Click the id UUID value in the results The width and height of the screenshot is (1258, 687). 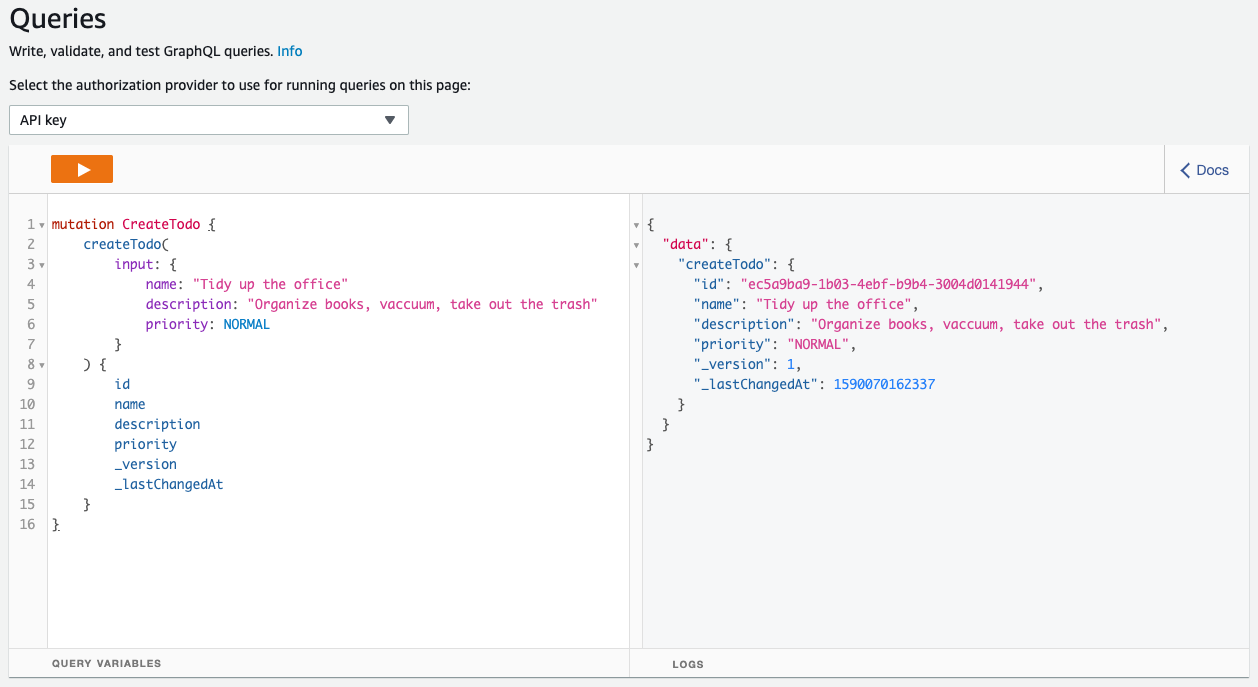click(890, 284)
